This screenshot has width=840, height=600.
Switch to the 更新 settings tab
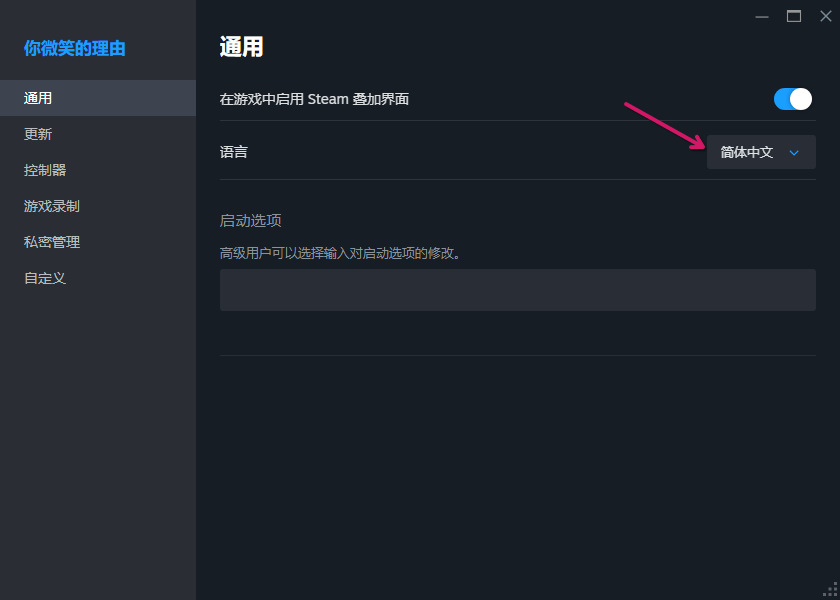(x=38, y=134)
